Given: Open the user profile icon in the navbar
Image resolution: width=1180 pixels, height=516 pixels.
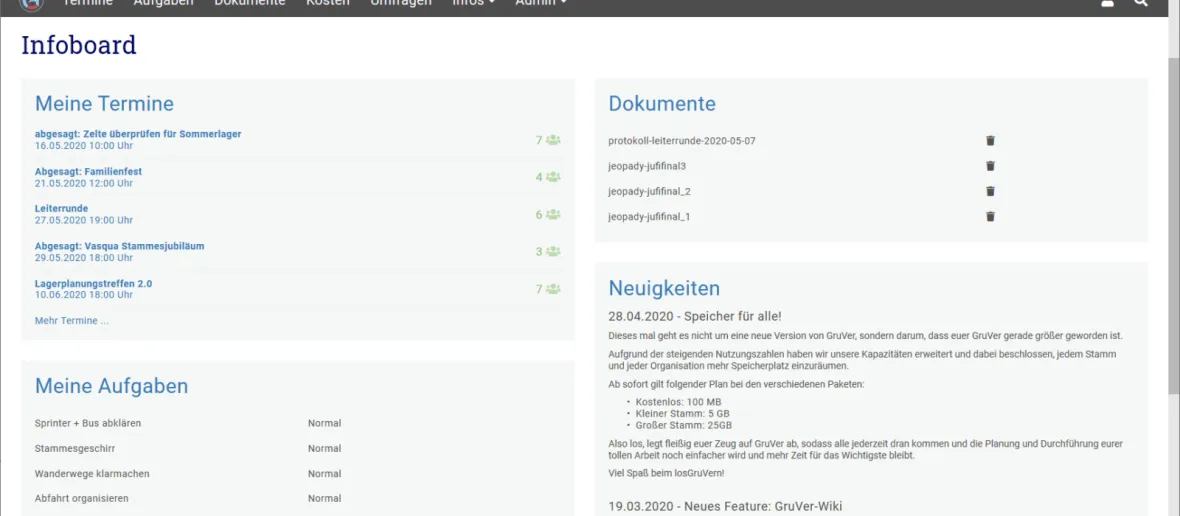Looking at the screenshot, I should 1107,3.
